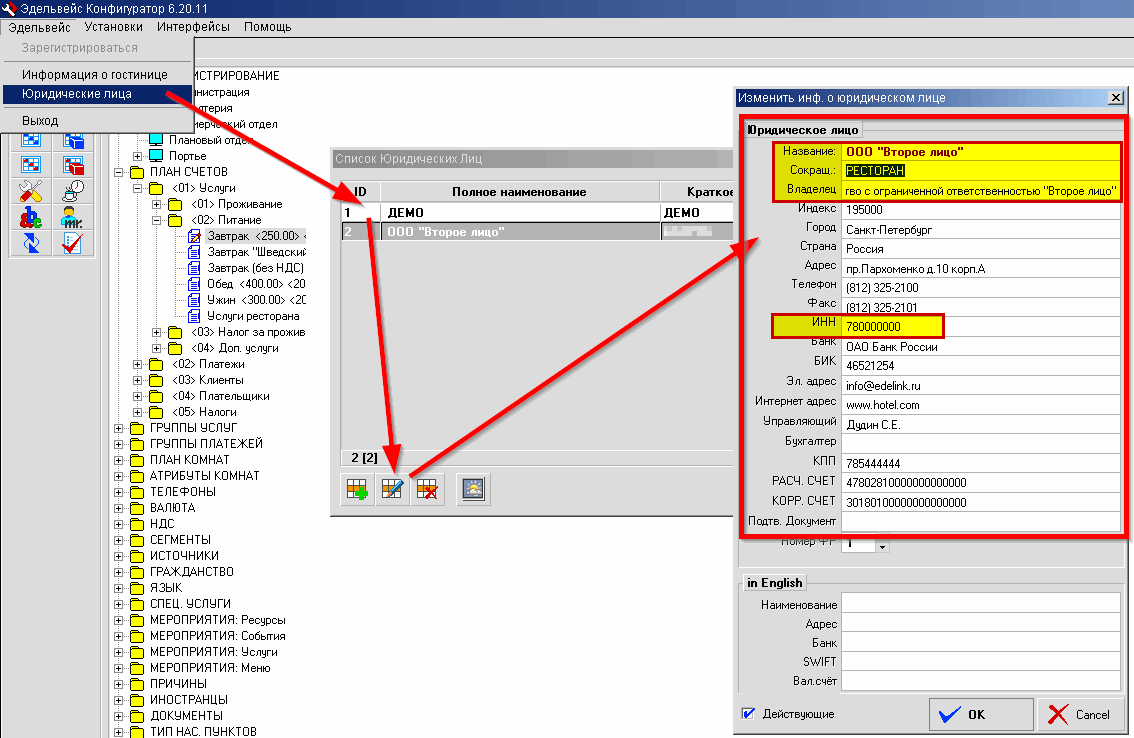Expand the 'ГРУППЫ УСЛУГ' tree node
Screen dimensions: 1134x738
[x=121, y=428]
